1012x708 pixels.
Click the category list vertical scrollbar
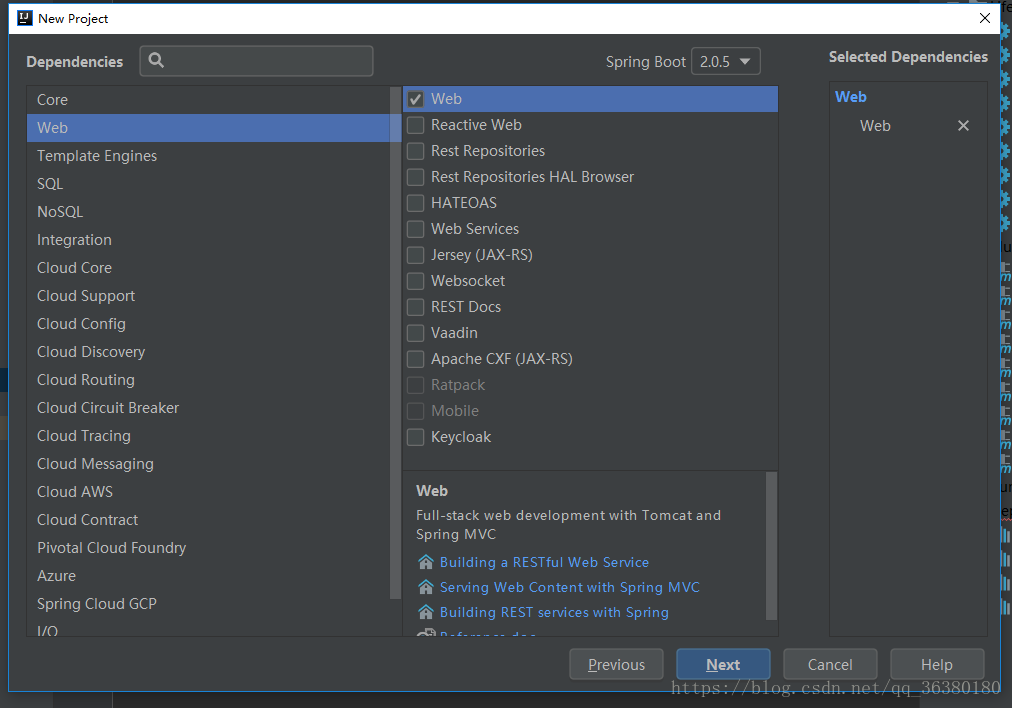click(x=396, y=342)
